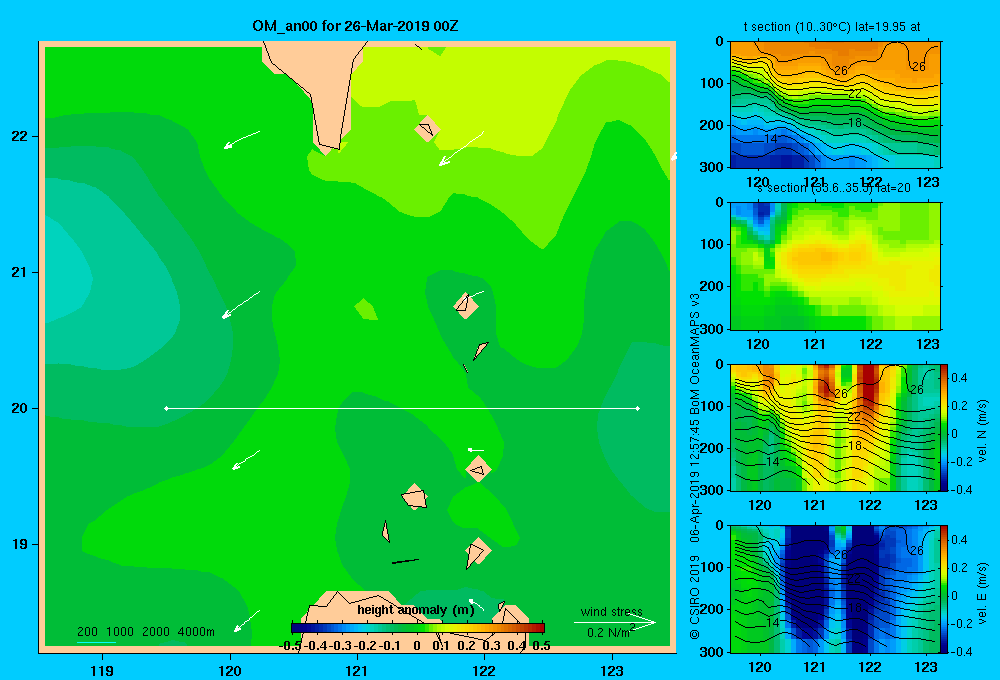The image size is (1000, 680).
Task: Click the "0.2 N/m" wind stress scale value
Action: pyautogui.click(x=608, y=632)
